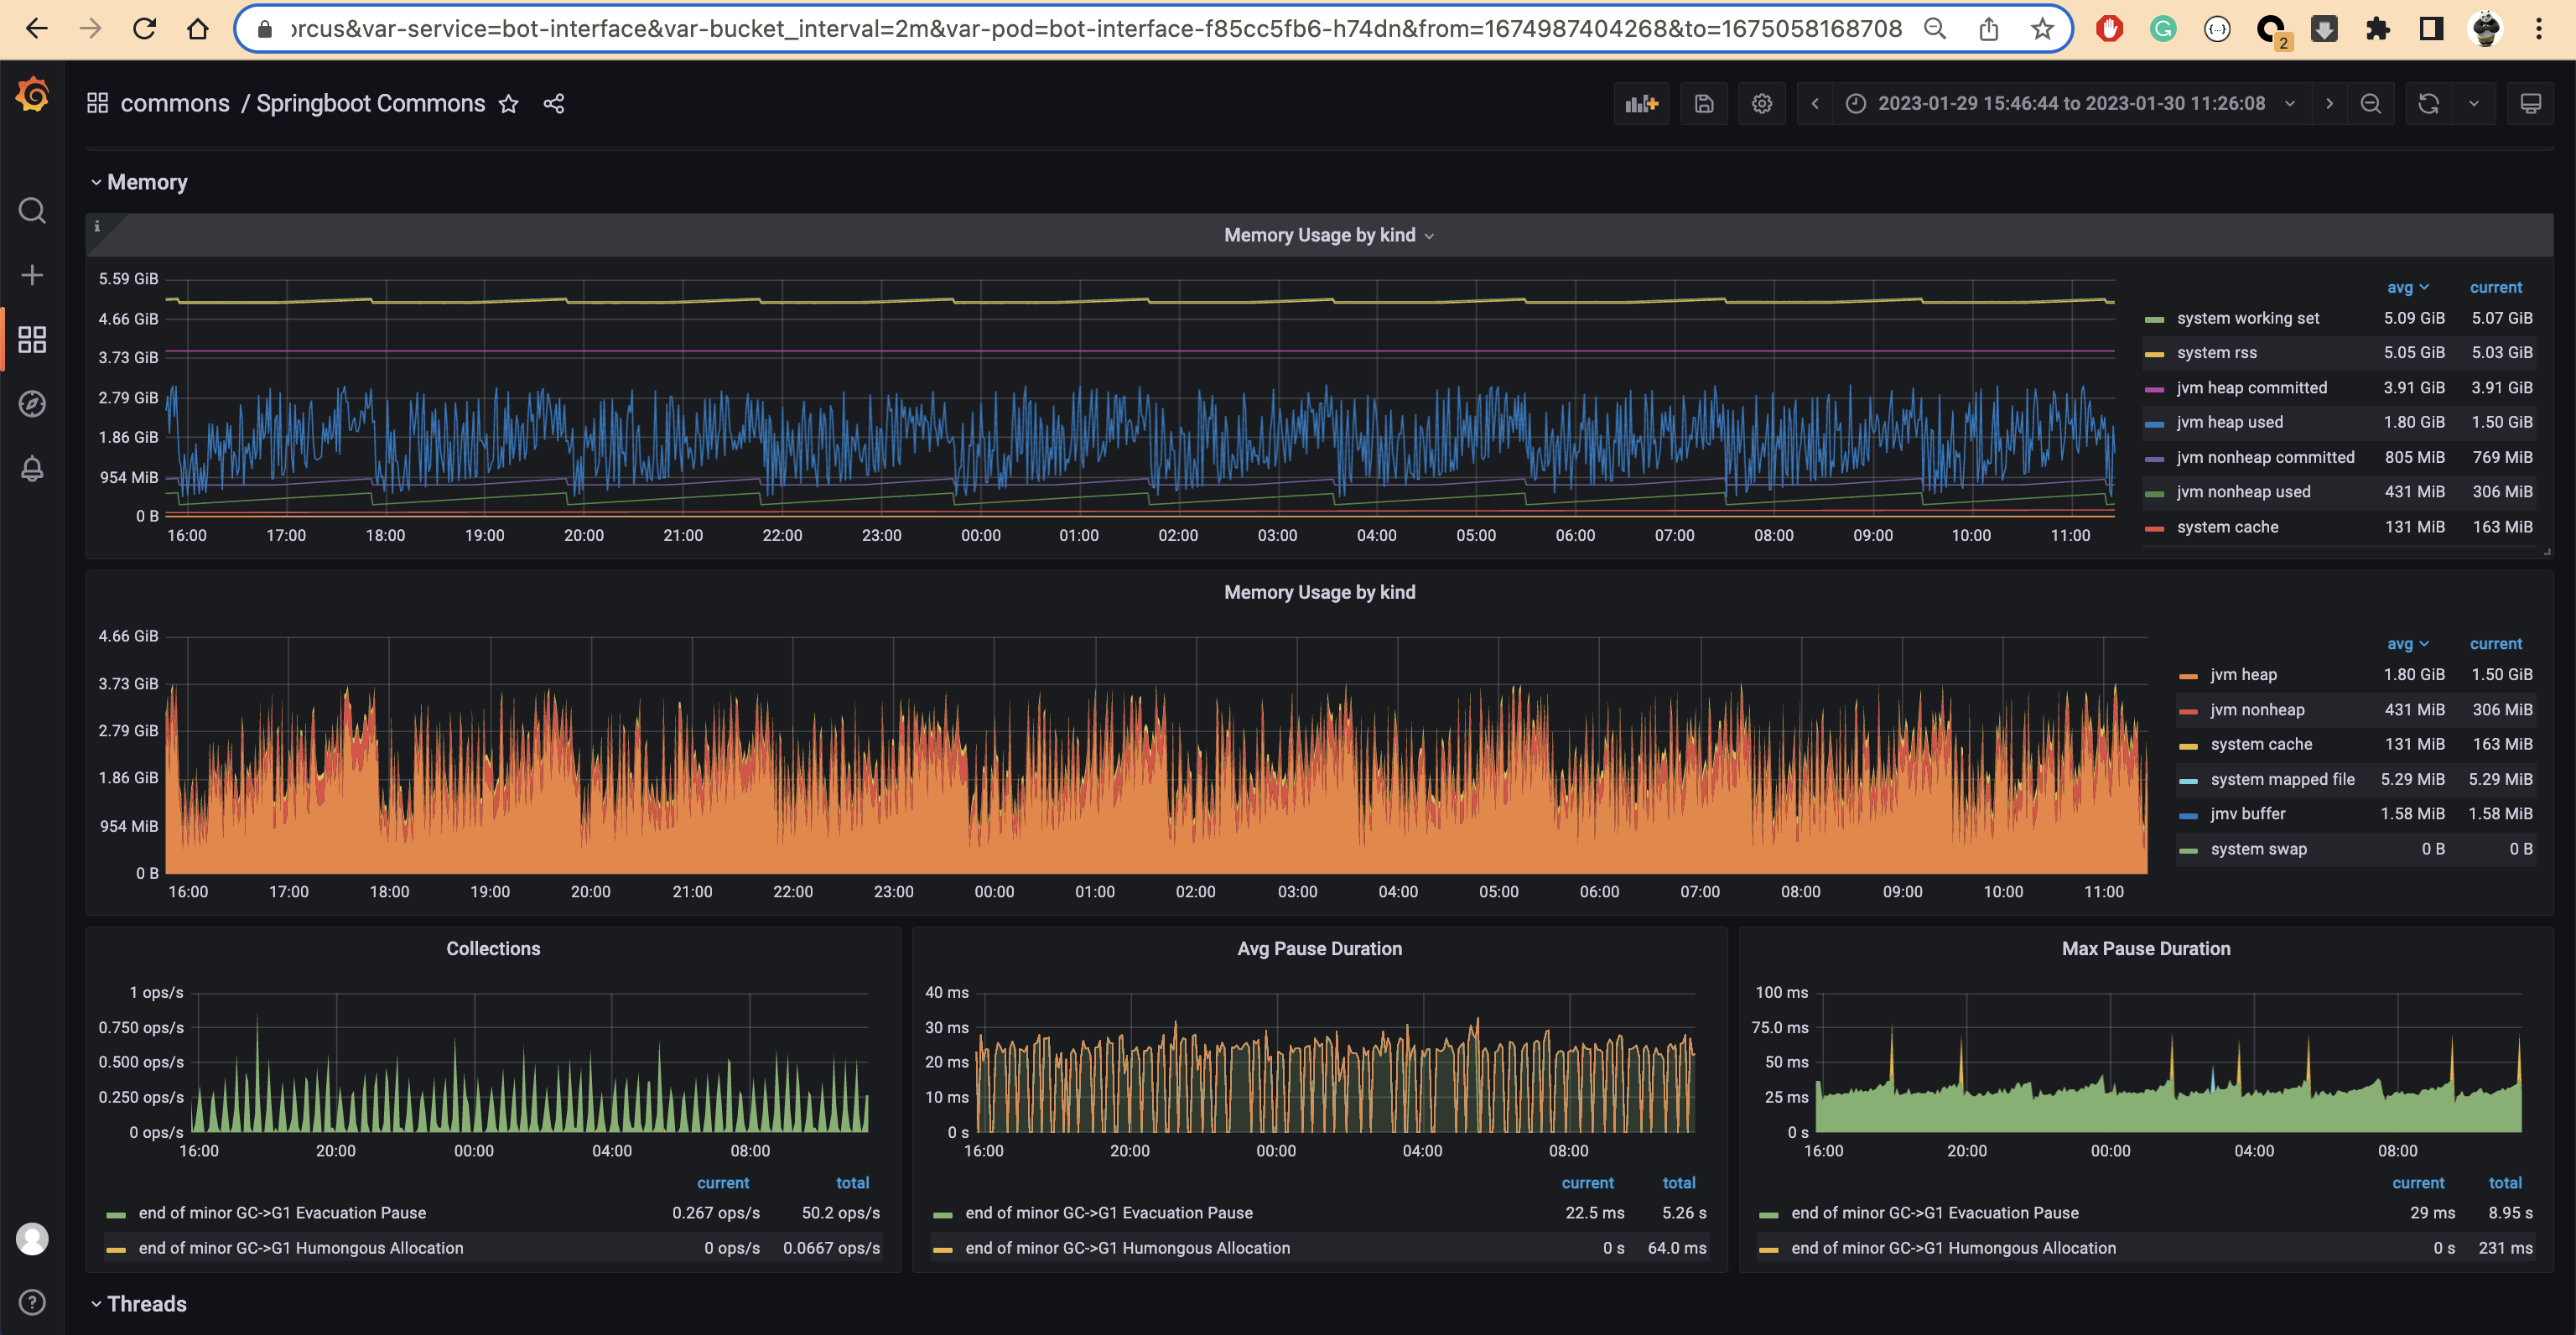
Task: Hide the jvm heap used series
Action: pos(2230,421)
